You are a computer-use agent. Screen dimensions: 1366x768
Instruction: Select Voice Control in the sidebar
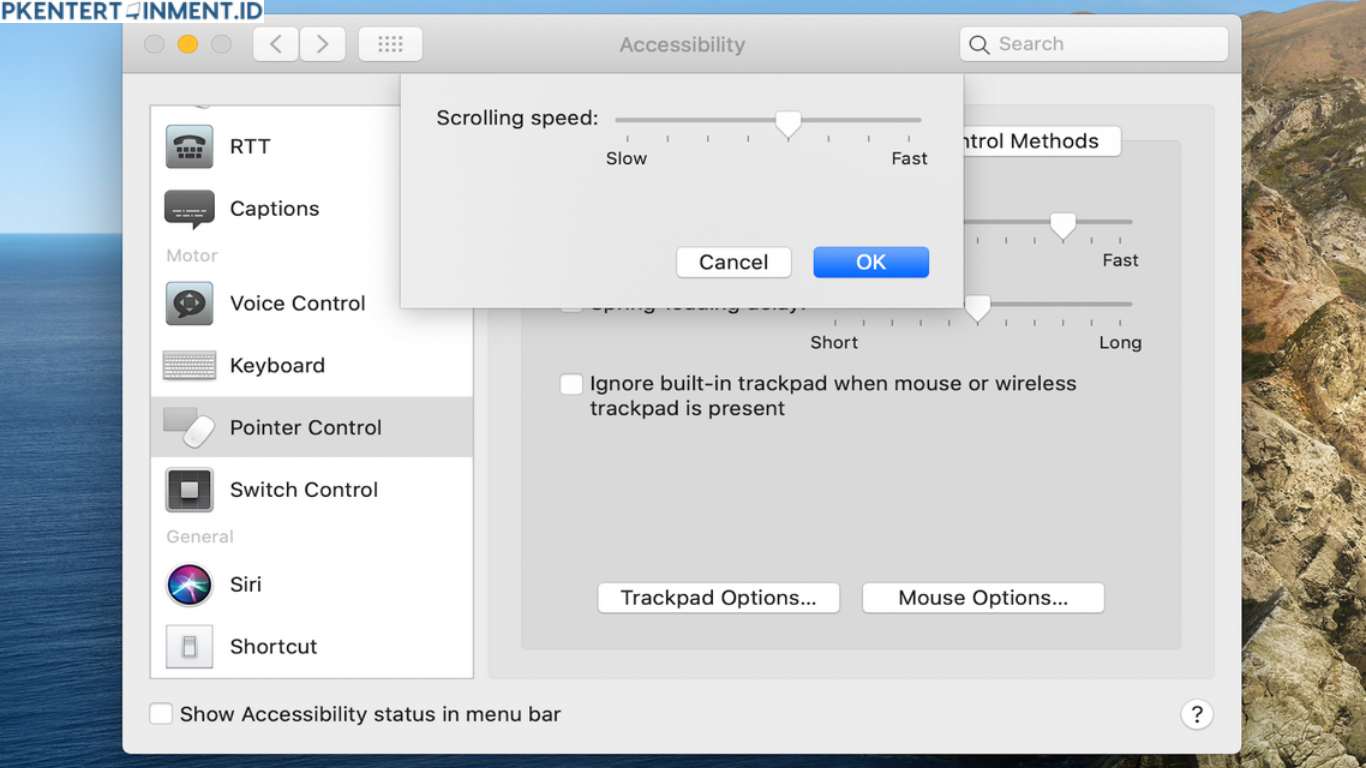point(297,303)
